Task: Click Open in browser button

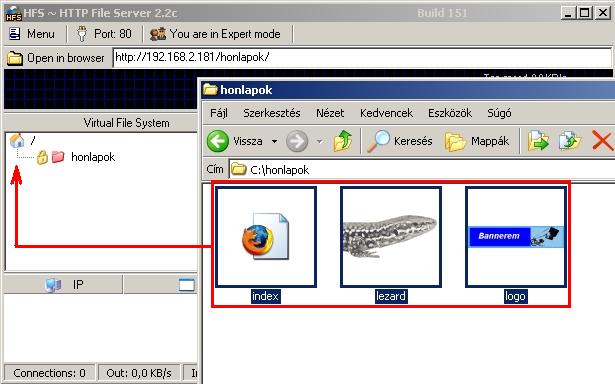Action: [x=56, y=58]
